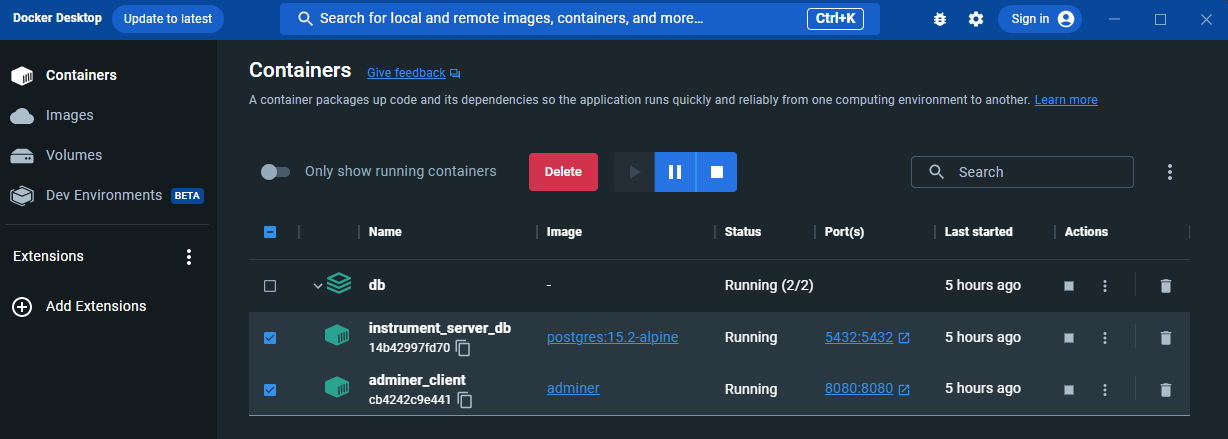The width and height of the screenshot is (1228, 439).
Task: Open the Learn more link
Action: 1066,100
